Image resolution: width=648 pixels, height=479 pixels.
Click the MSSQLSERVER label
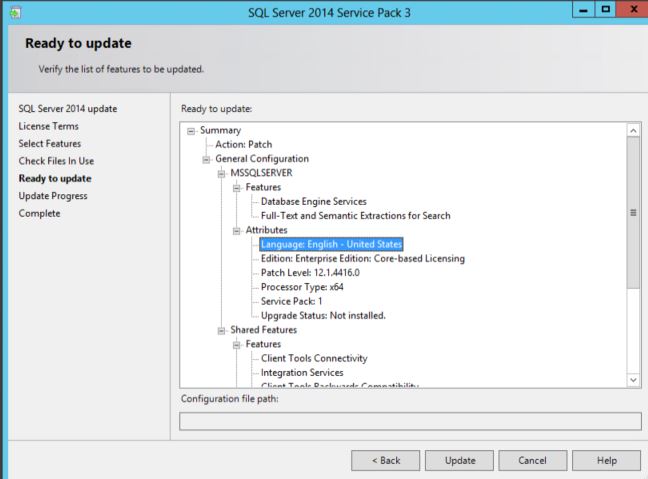pyautogui.click(x=261, y=173)
